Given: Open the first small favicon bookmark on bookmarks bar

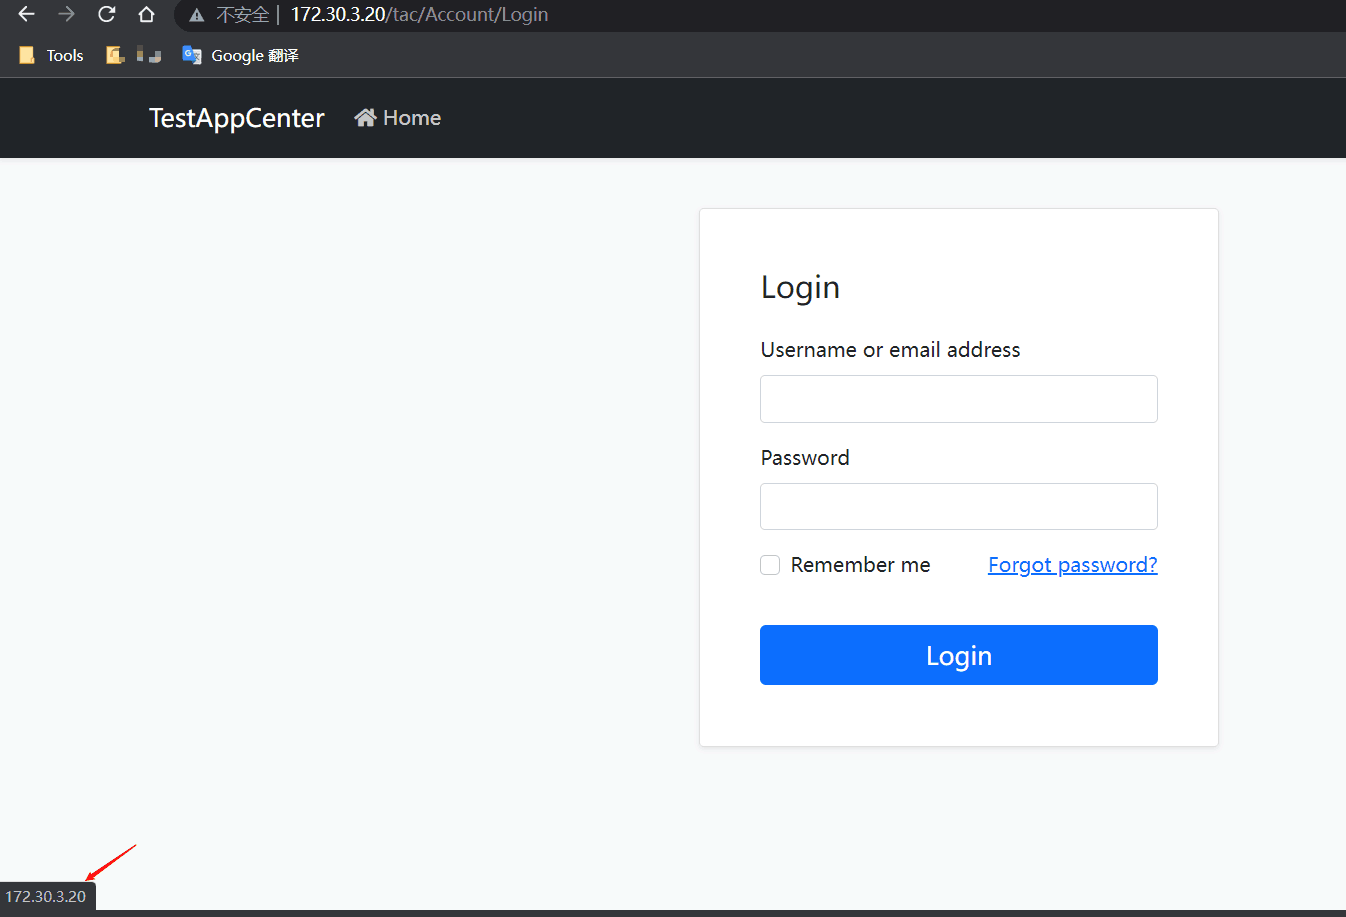Looking at the screenshot, I should [x=114, y=55].
